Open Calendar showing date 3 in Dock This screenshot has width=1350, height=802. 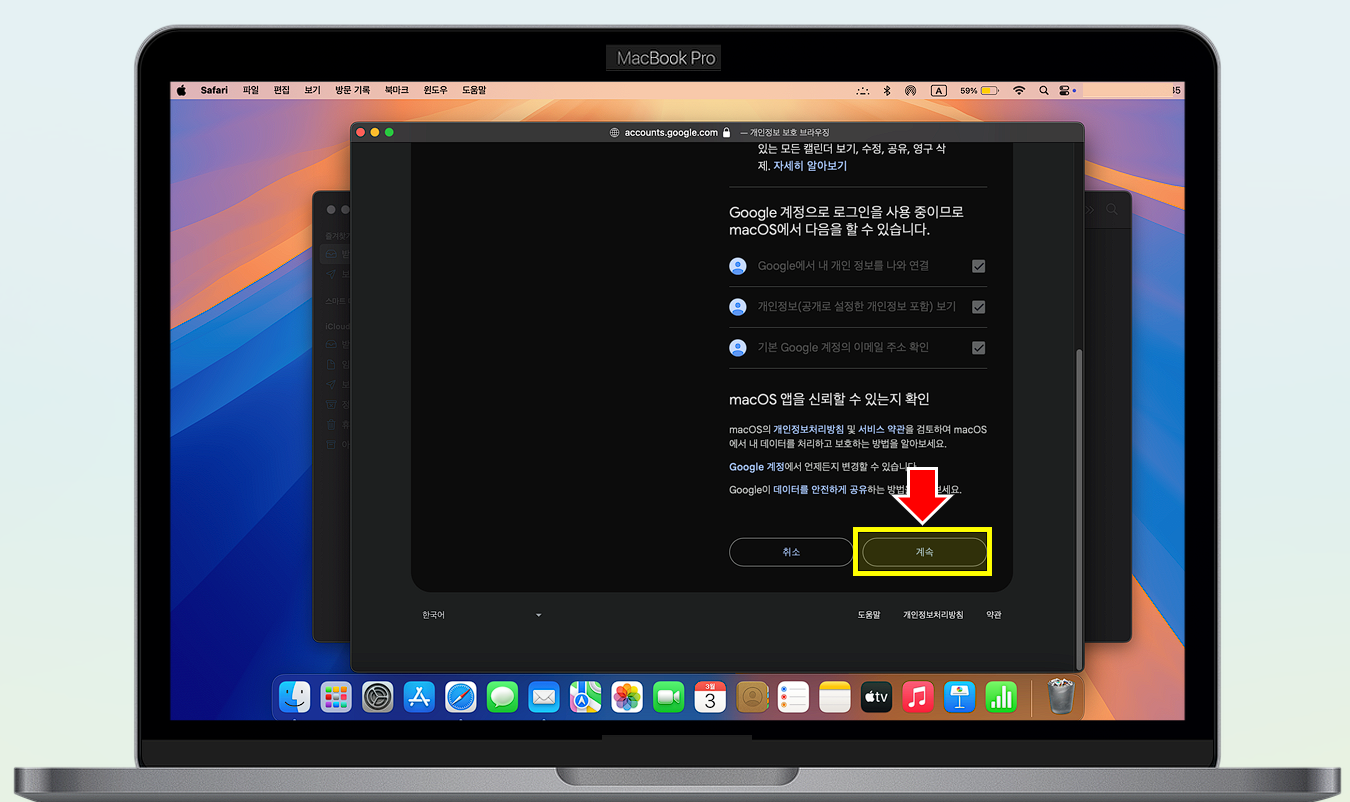coord(710,696)
